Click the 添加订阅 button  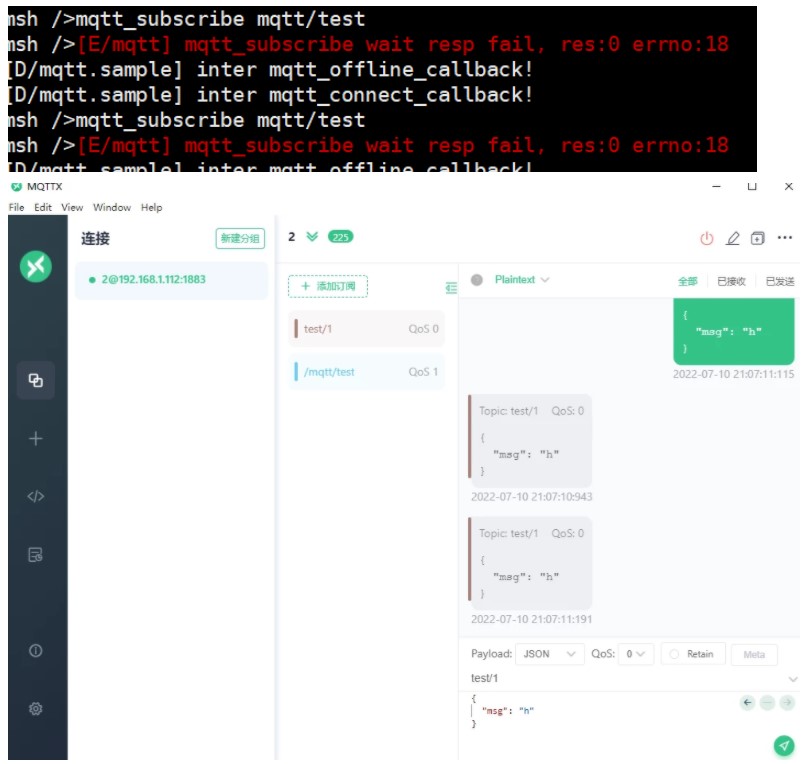(328, 286)
